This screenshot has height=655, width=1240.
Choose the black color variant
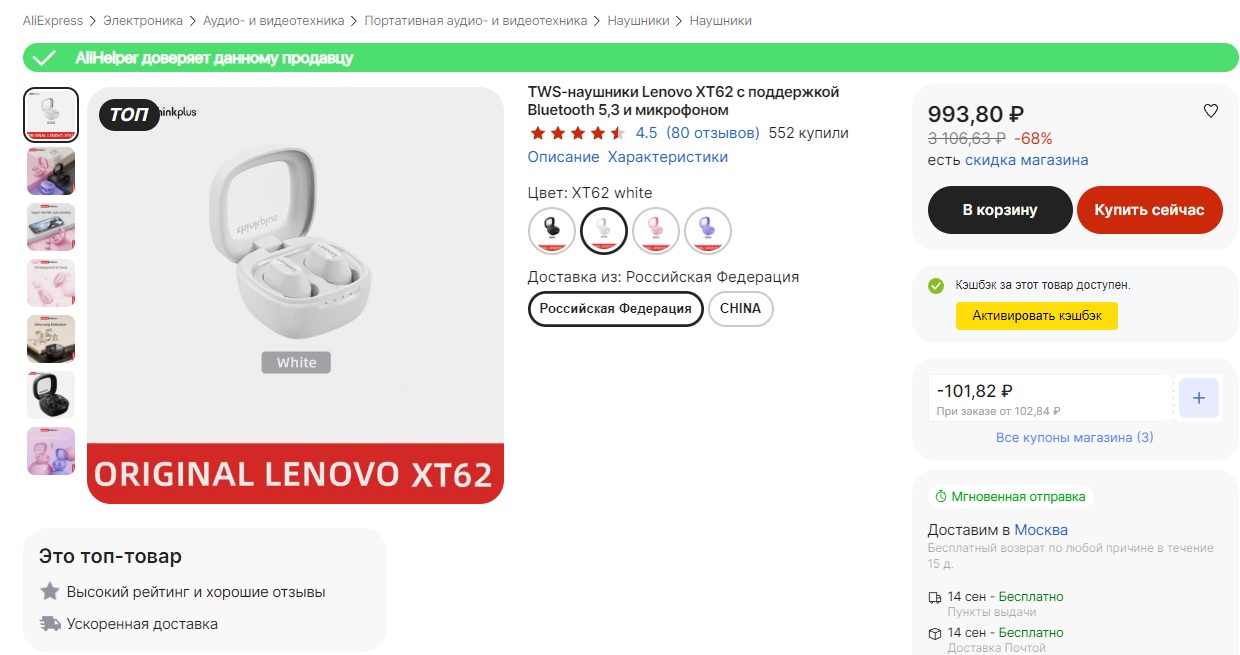click(551, 231)
